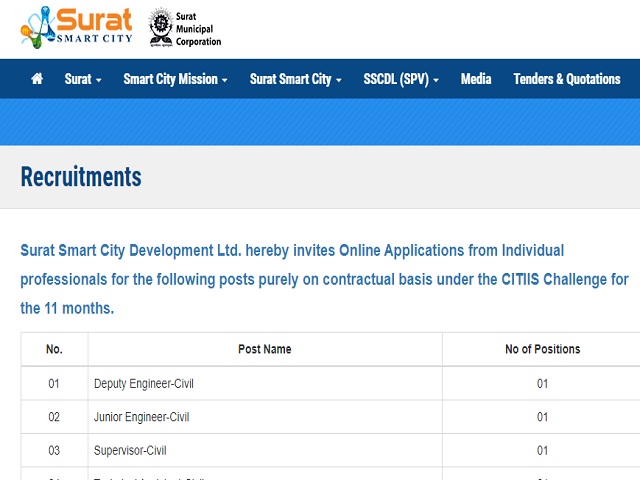This screenshot has height=480, width=640.
Task: Expand the SSCDL (SPV) dropdown
Action: click(x=401, y=79)
